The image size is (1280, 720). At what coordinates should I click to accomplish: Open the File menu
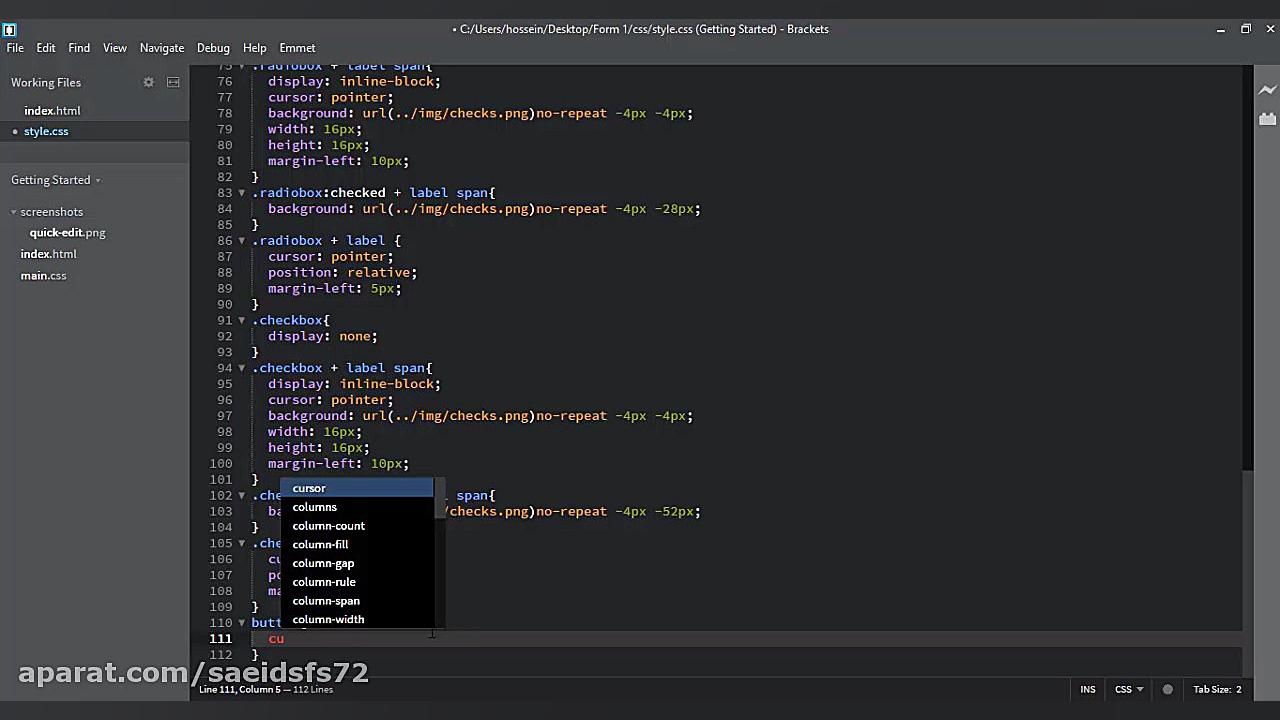click(x=15, y=48)
